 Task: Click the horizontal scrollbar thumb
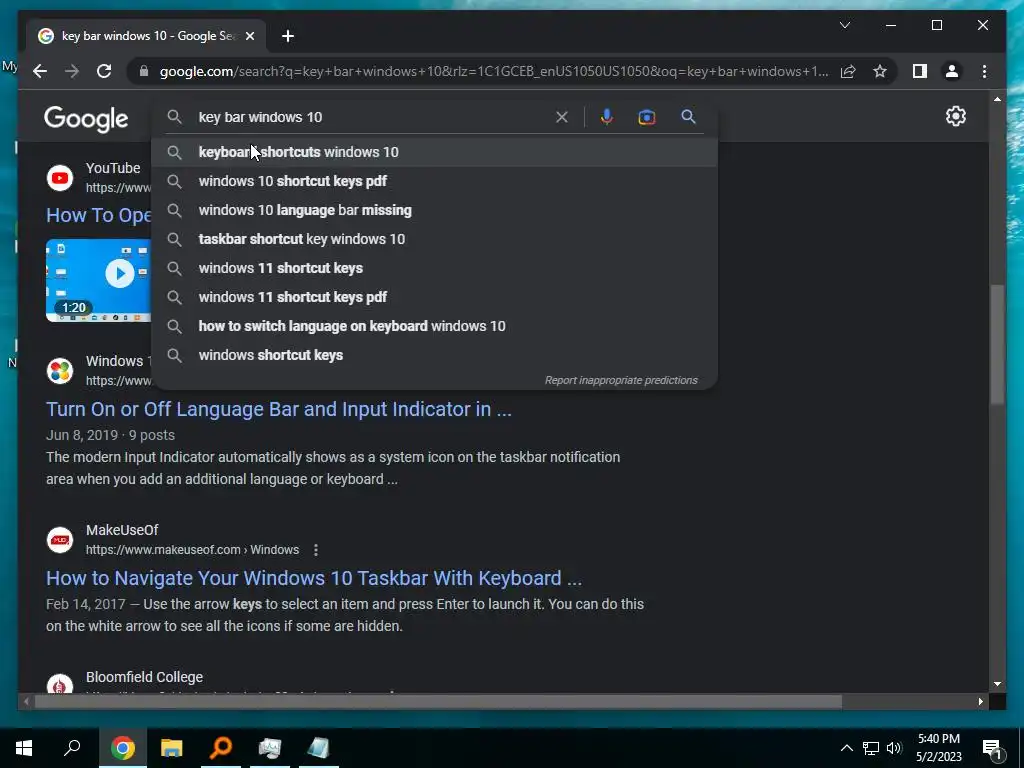click(438, 702)
